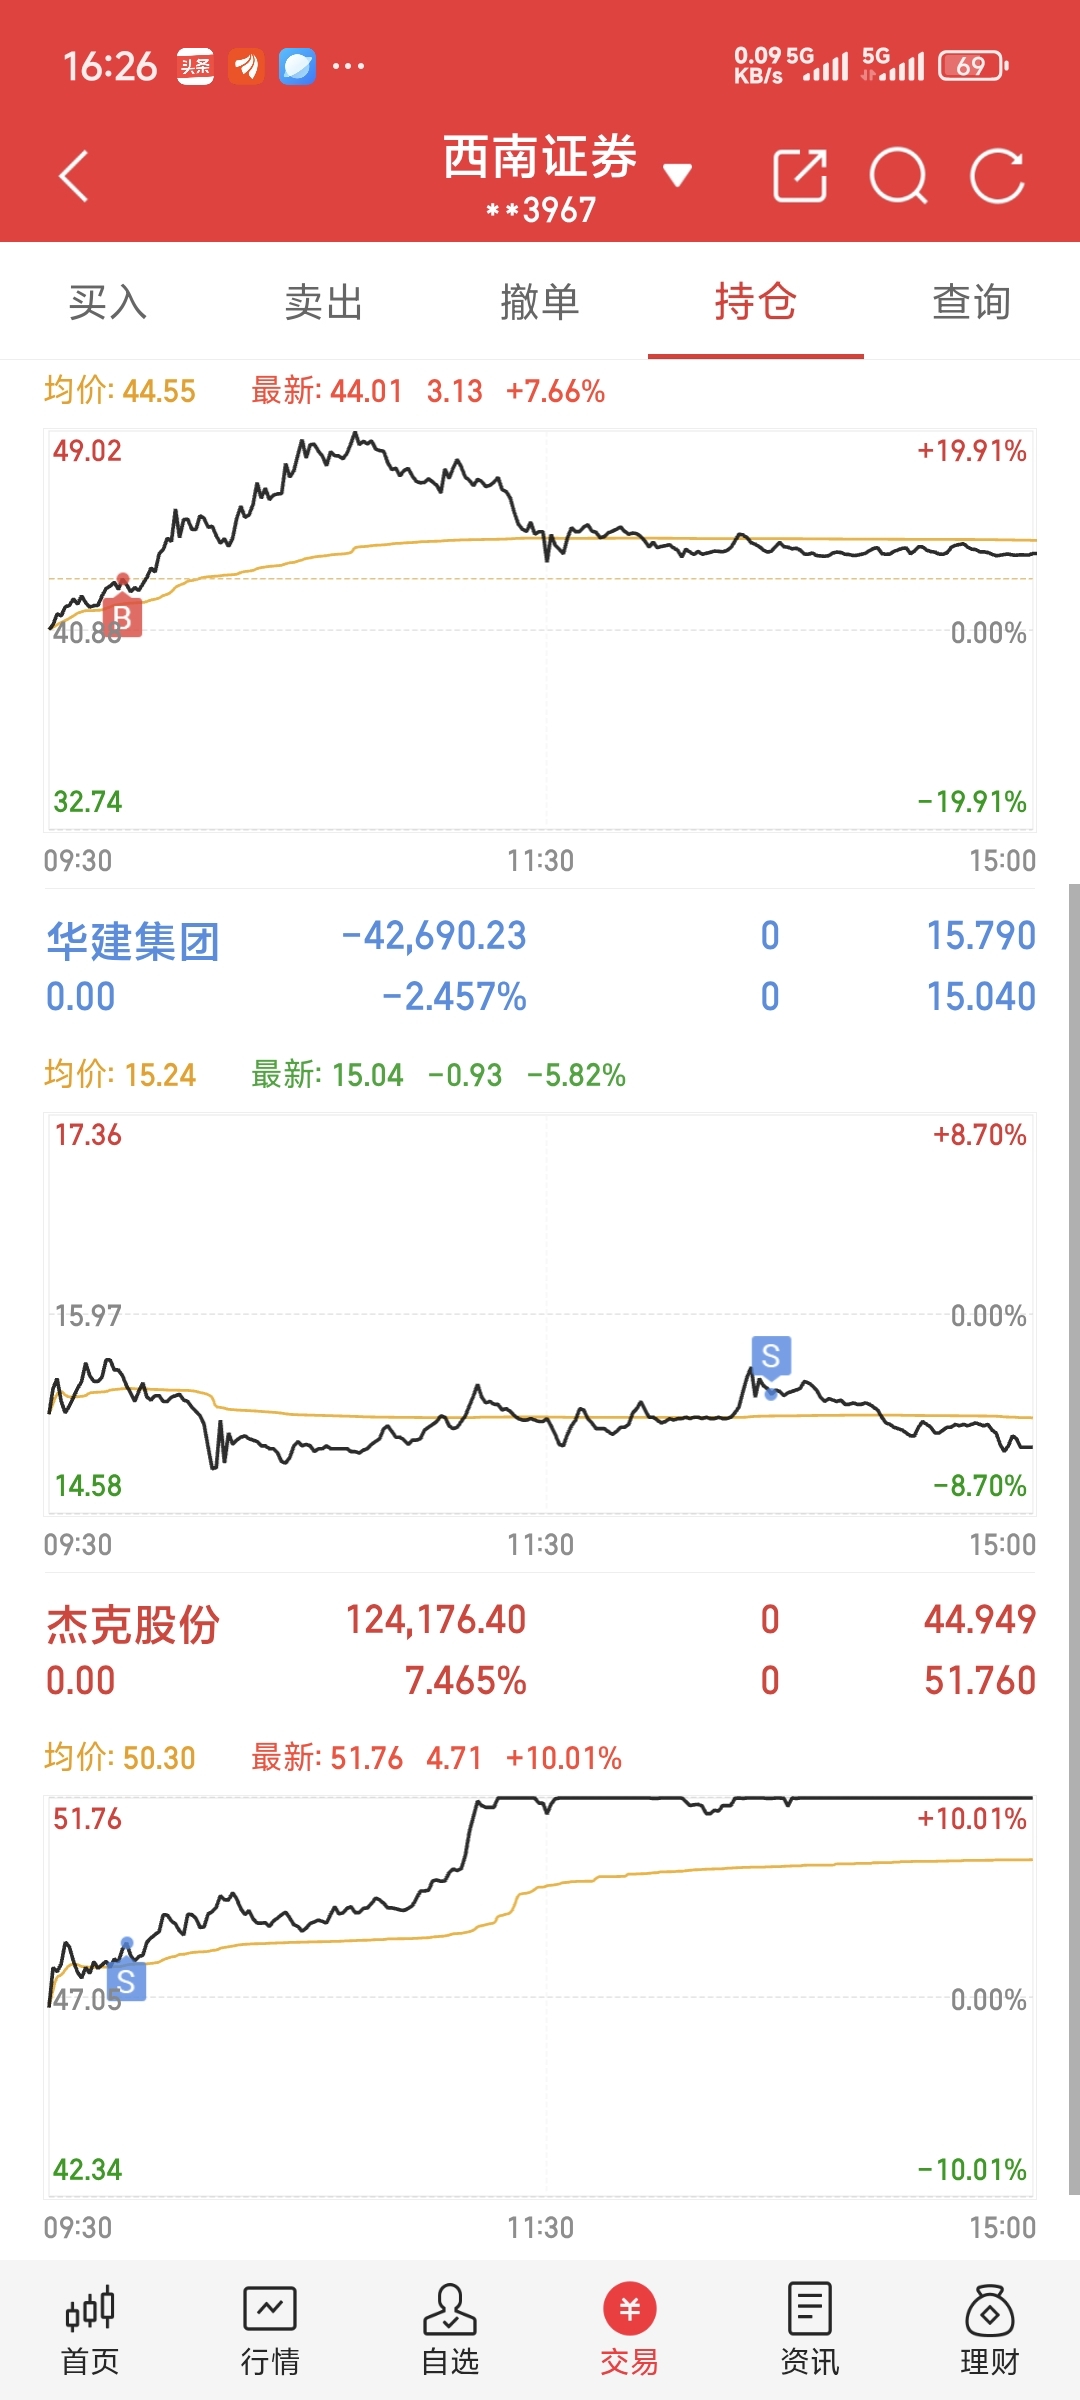Refresh holdings with the reload icon
Viewport: 1080px width, 2400px height.
click(x=997, y=176)
